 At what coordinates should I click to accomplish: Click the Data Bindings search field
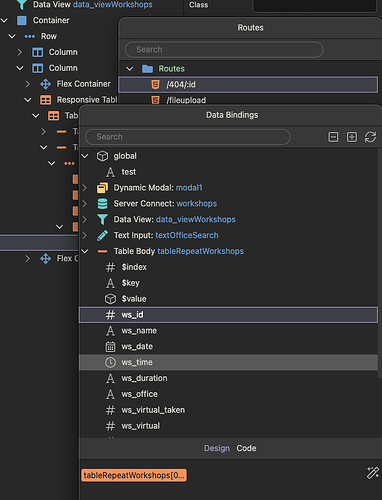188,137
